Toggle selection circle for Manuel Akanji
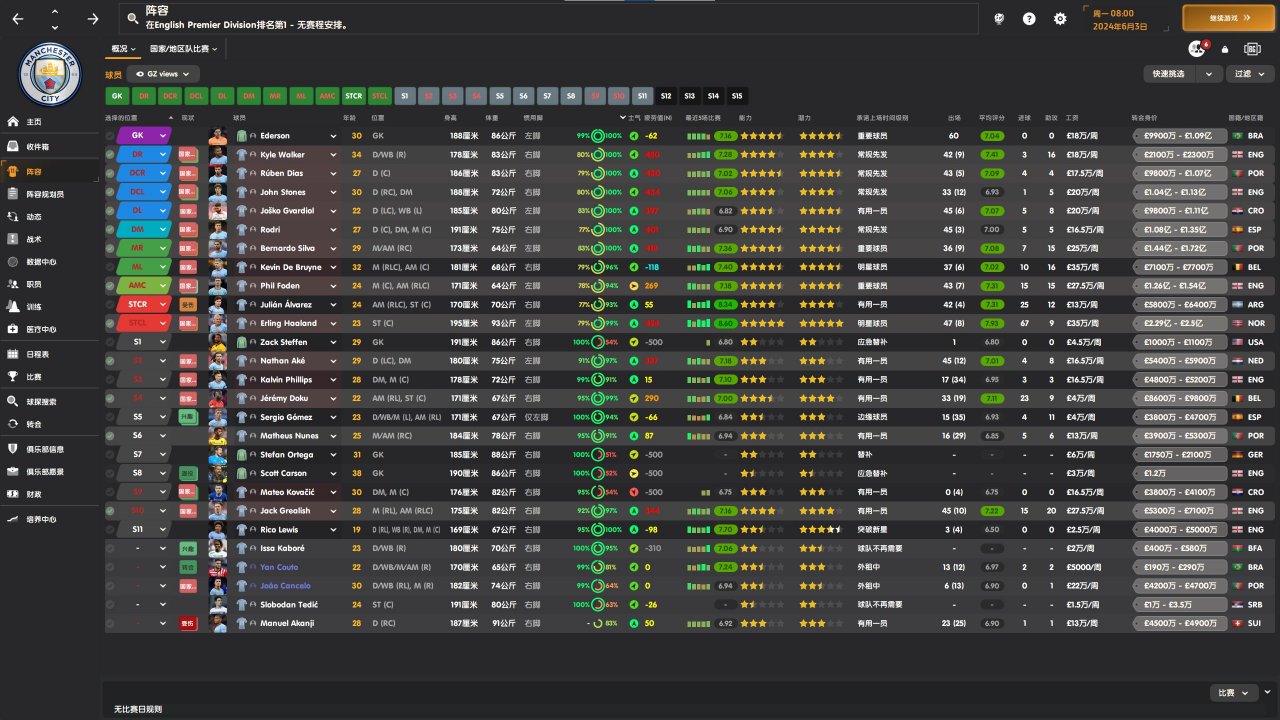1280x720 pixels. [110, 623]
